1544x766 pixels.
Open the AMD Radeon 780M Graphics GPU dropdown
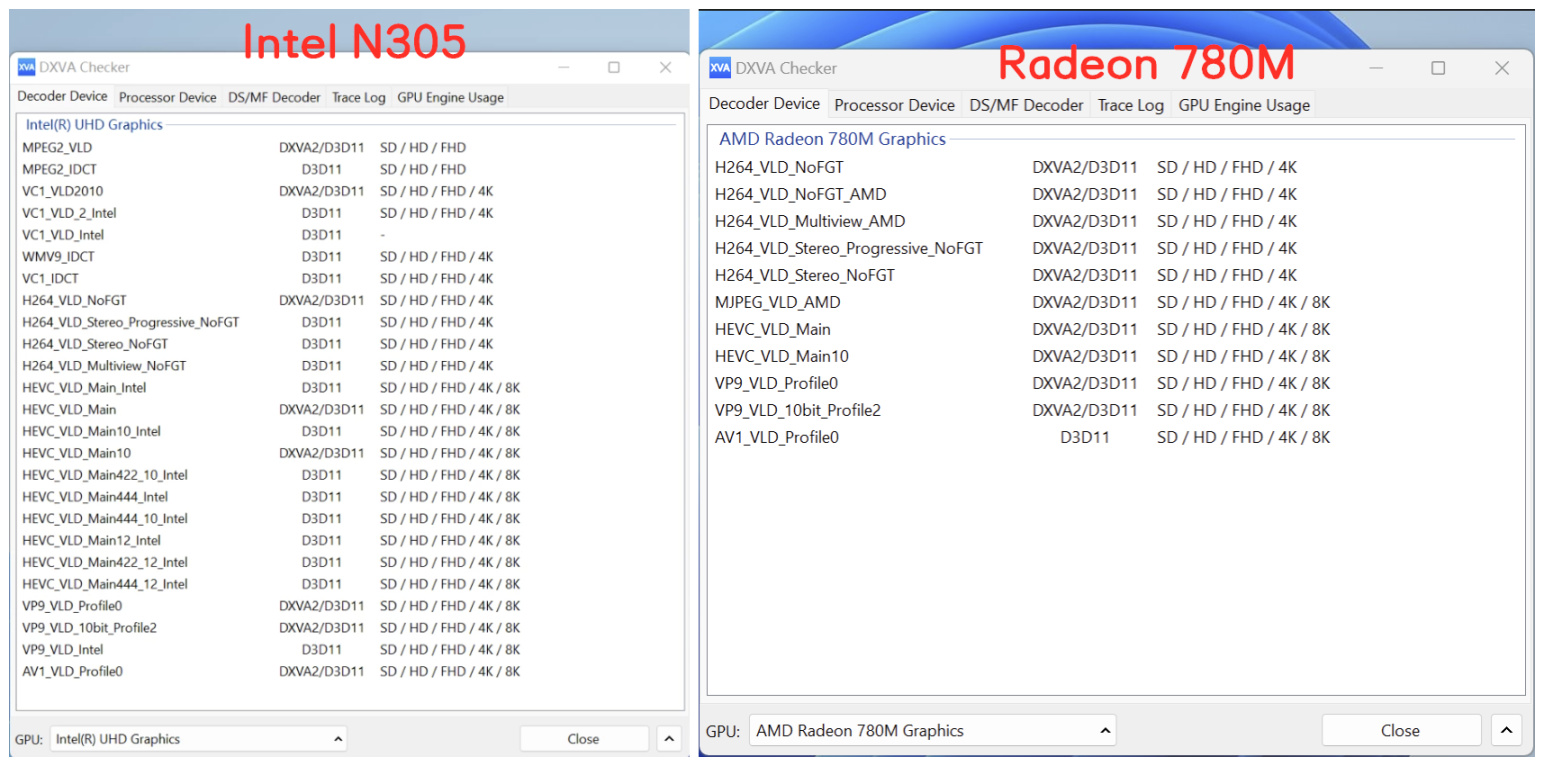click(932, 730)
